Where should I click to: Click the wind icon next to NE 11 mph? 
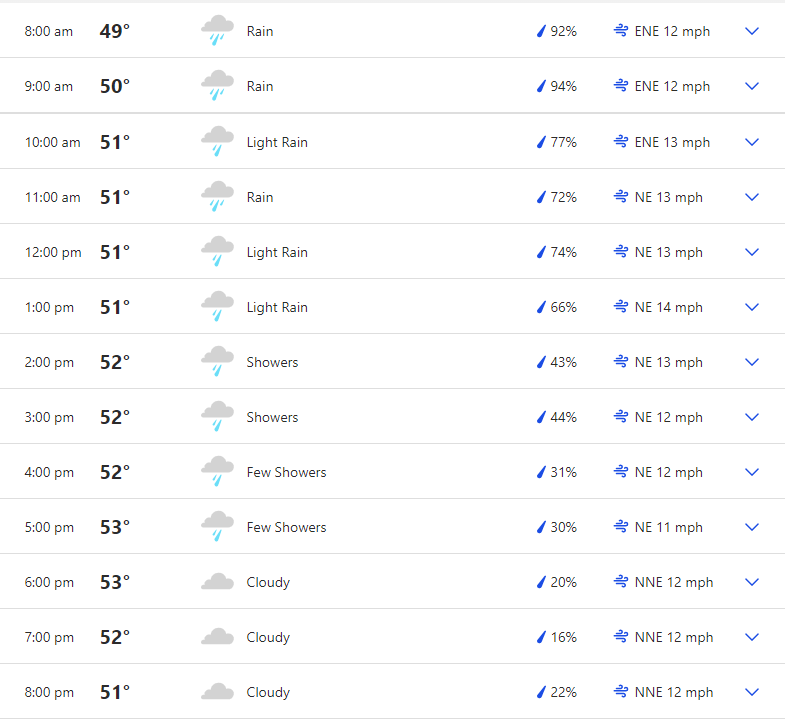621,527
